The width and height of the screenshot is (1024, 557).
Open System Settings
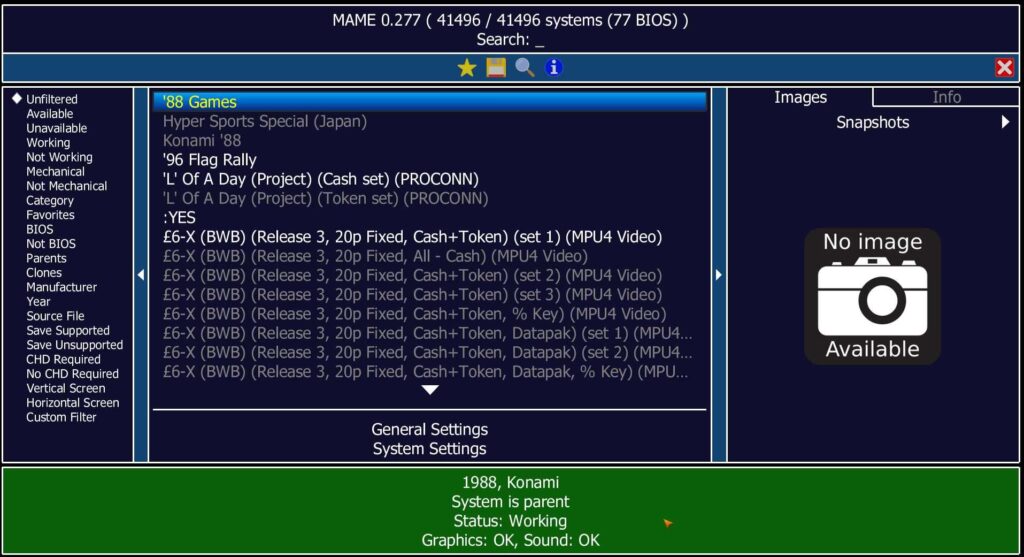coord(430,449)
